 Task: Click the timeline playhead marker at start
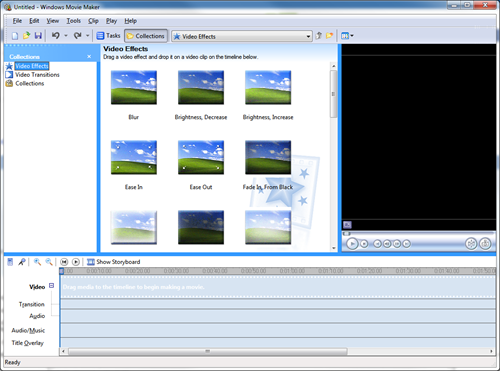[x=62, y=271]
